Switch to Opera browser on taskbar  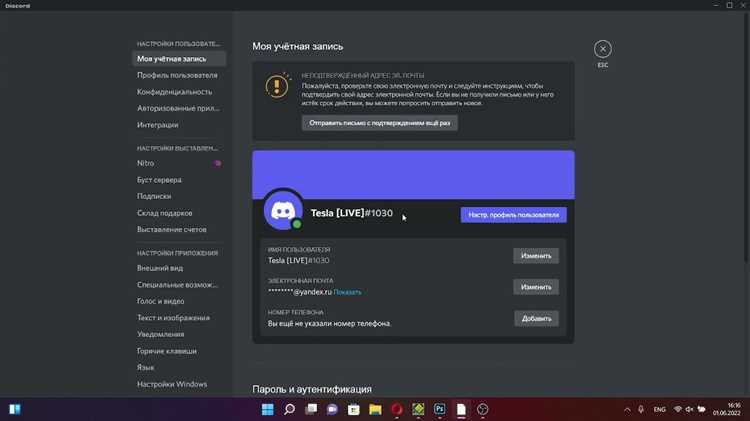point(397,410)
